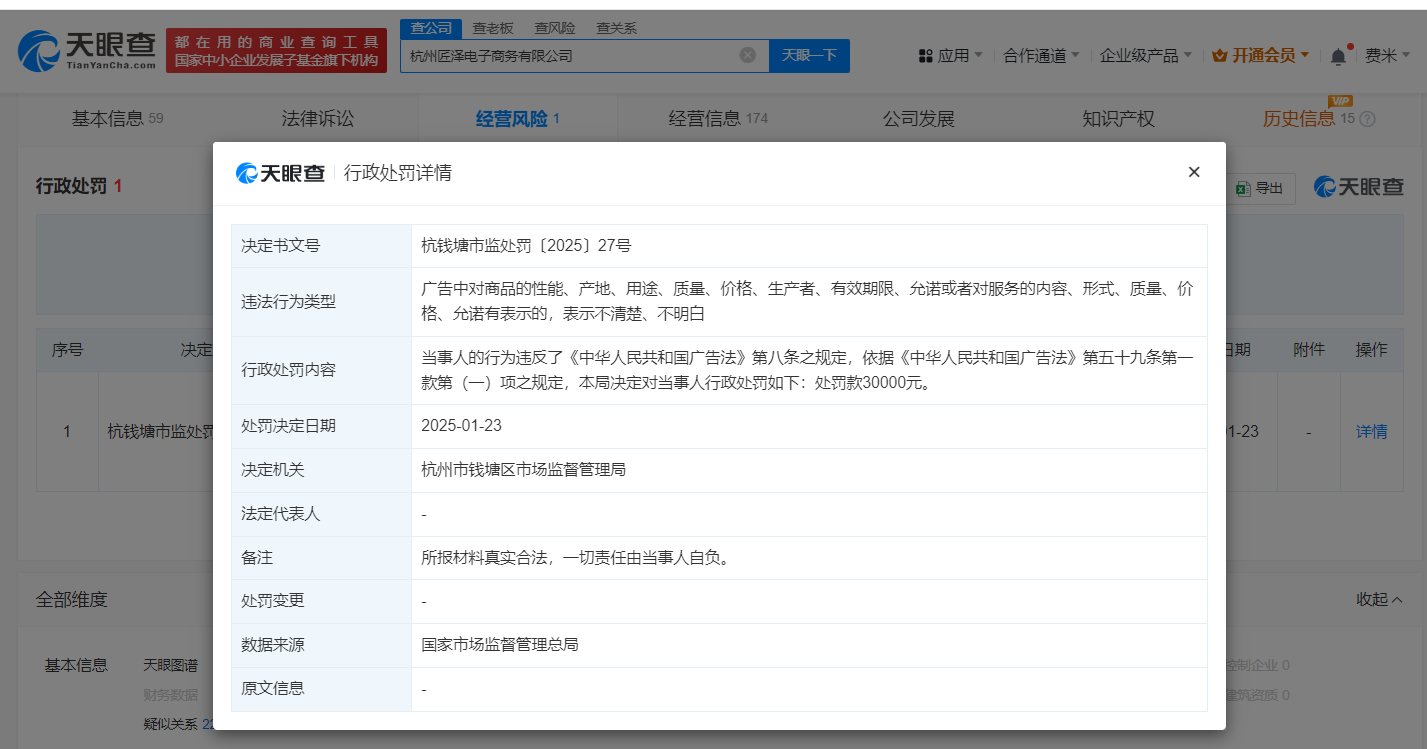Click the crown icon for 开通会员

1219,56
